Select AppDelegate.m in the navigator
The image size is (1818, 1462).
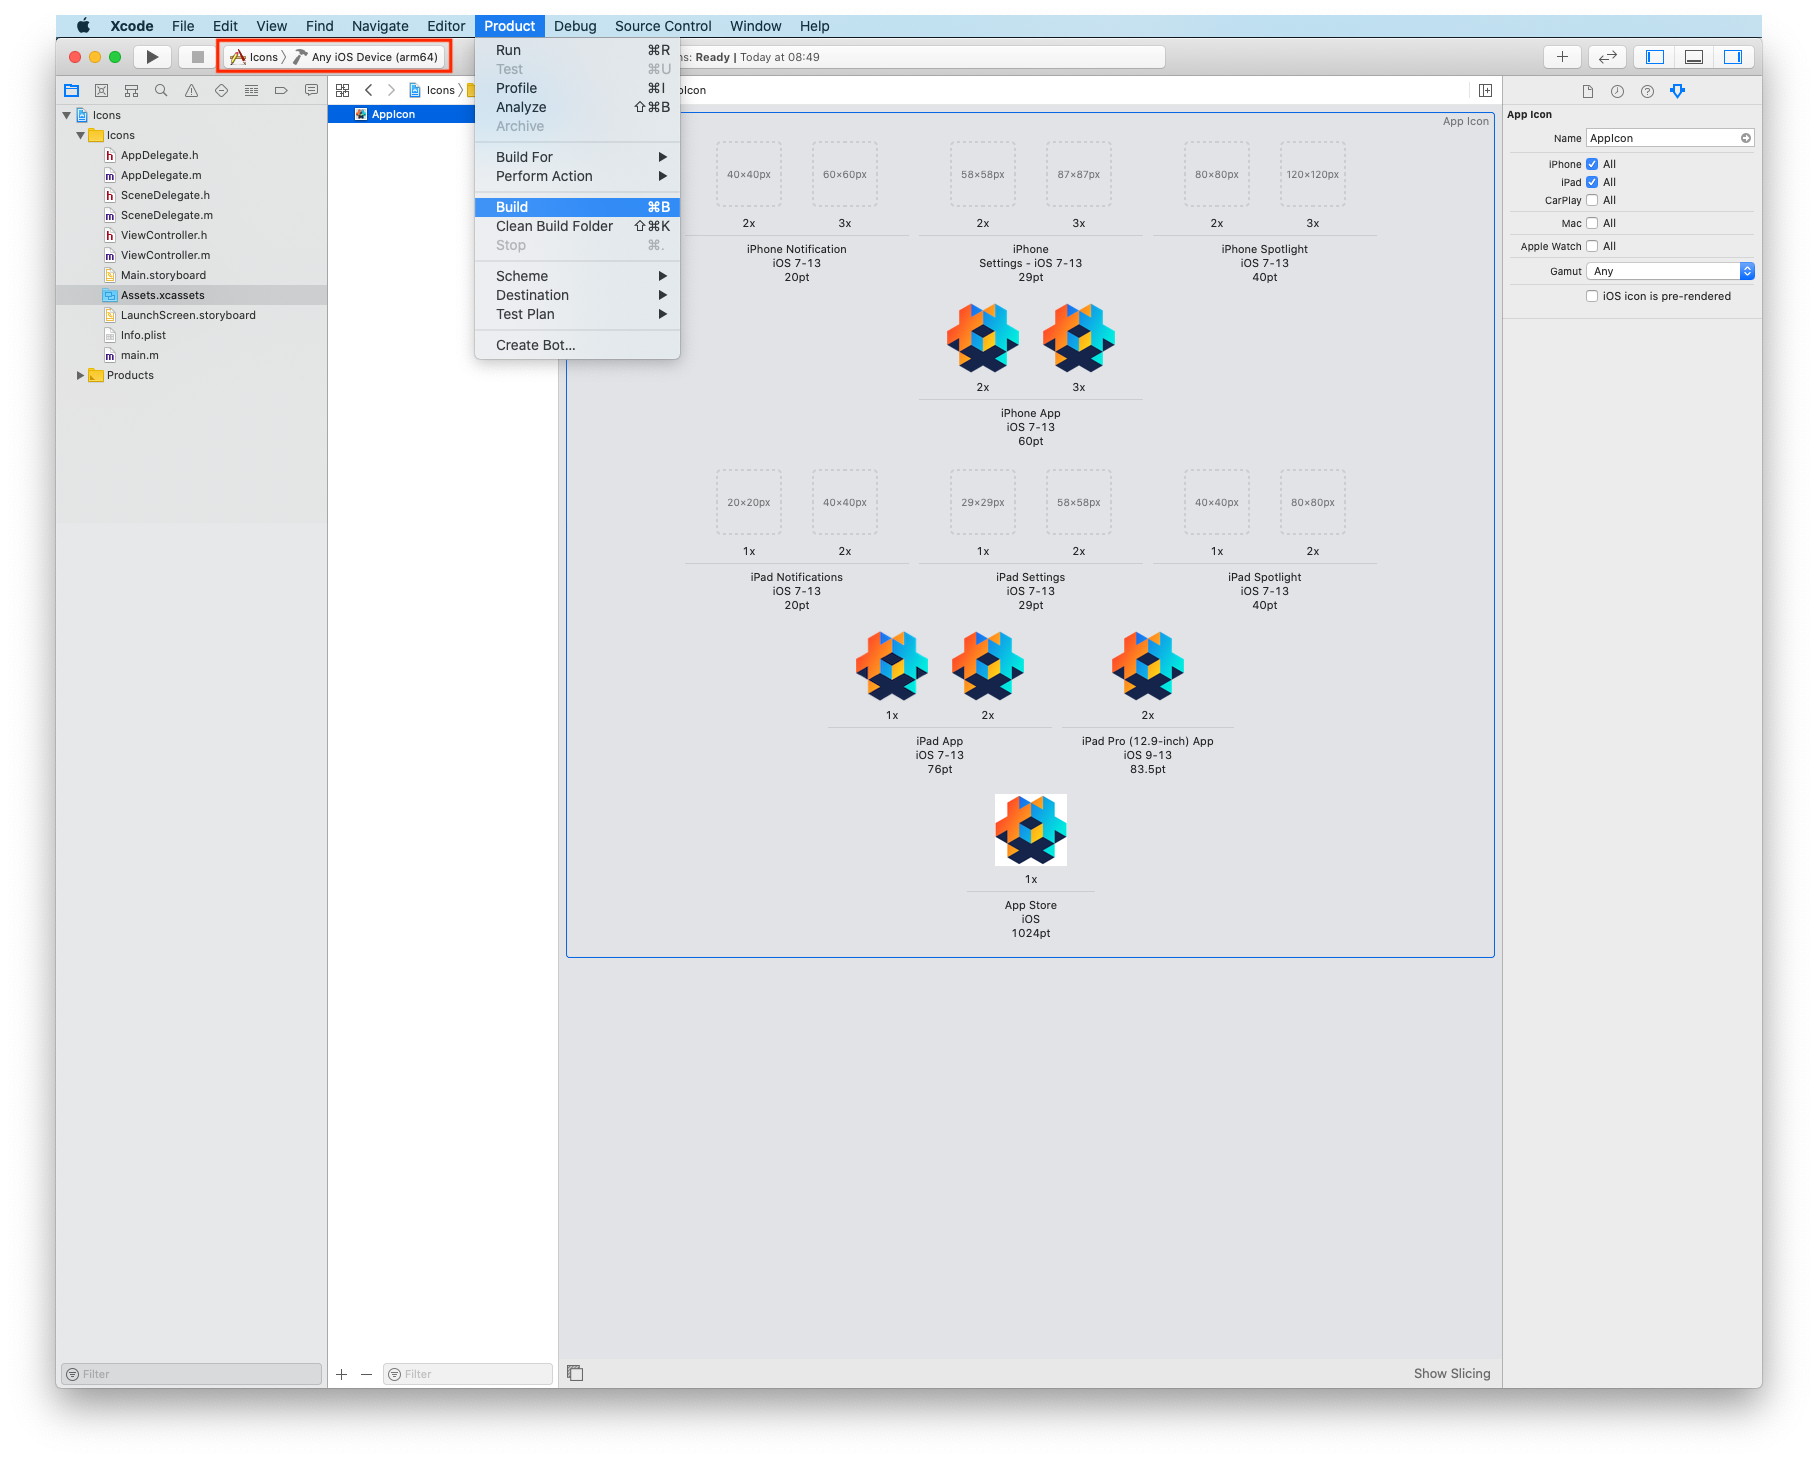pos(161,175)
